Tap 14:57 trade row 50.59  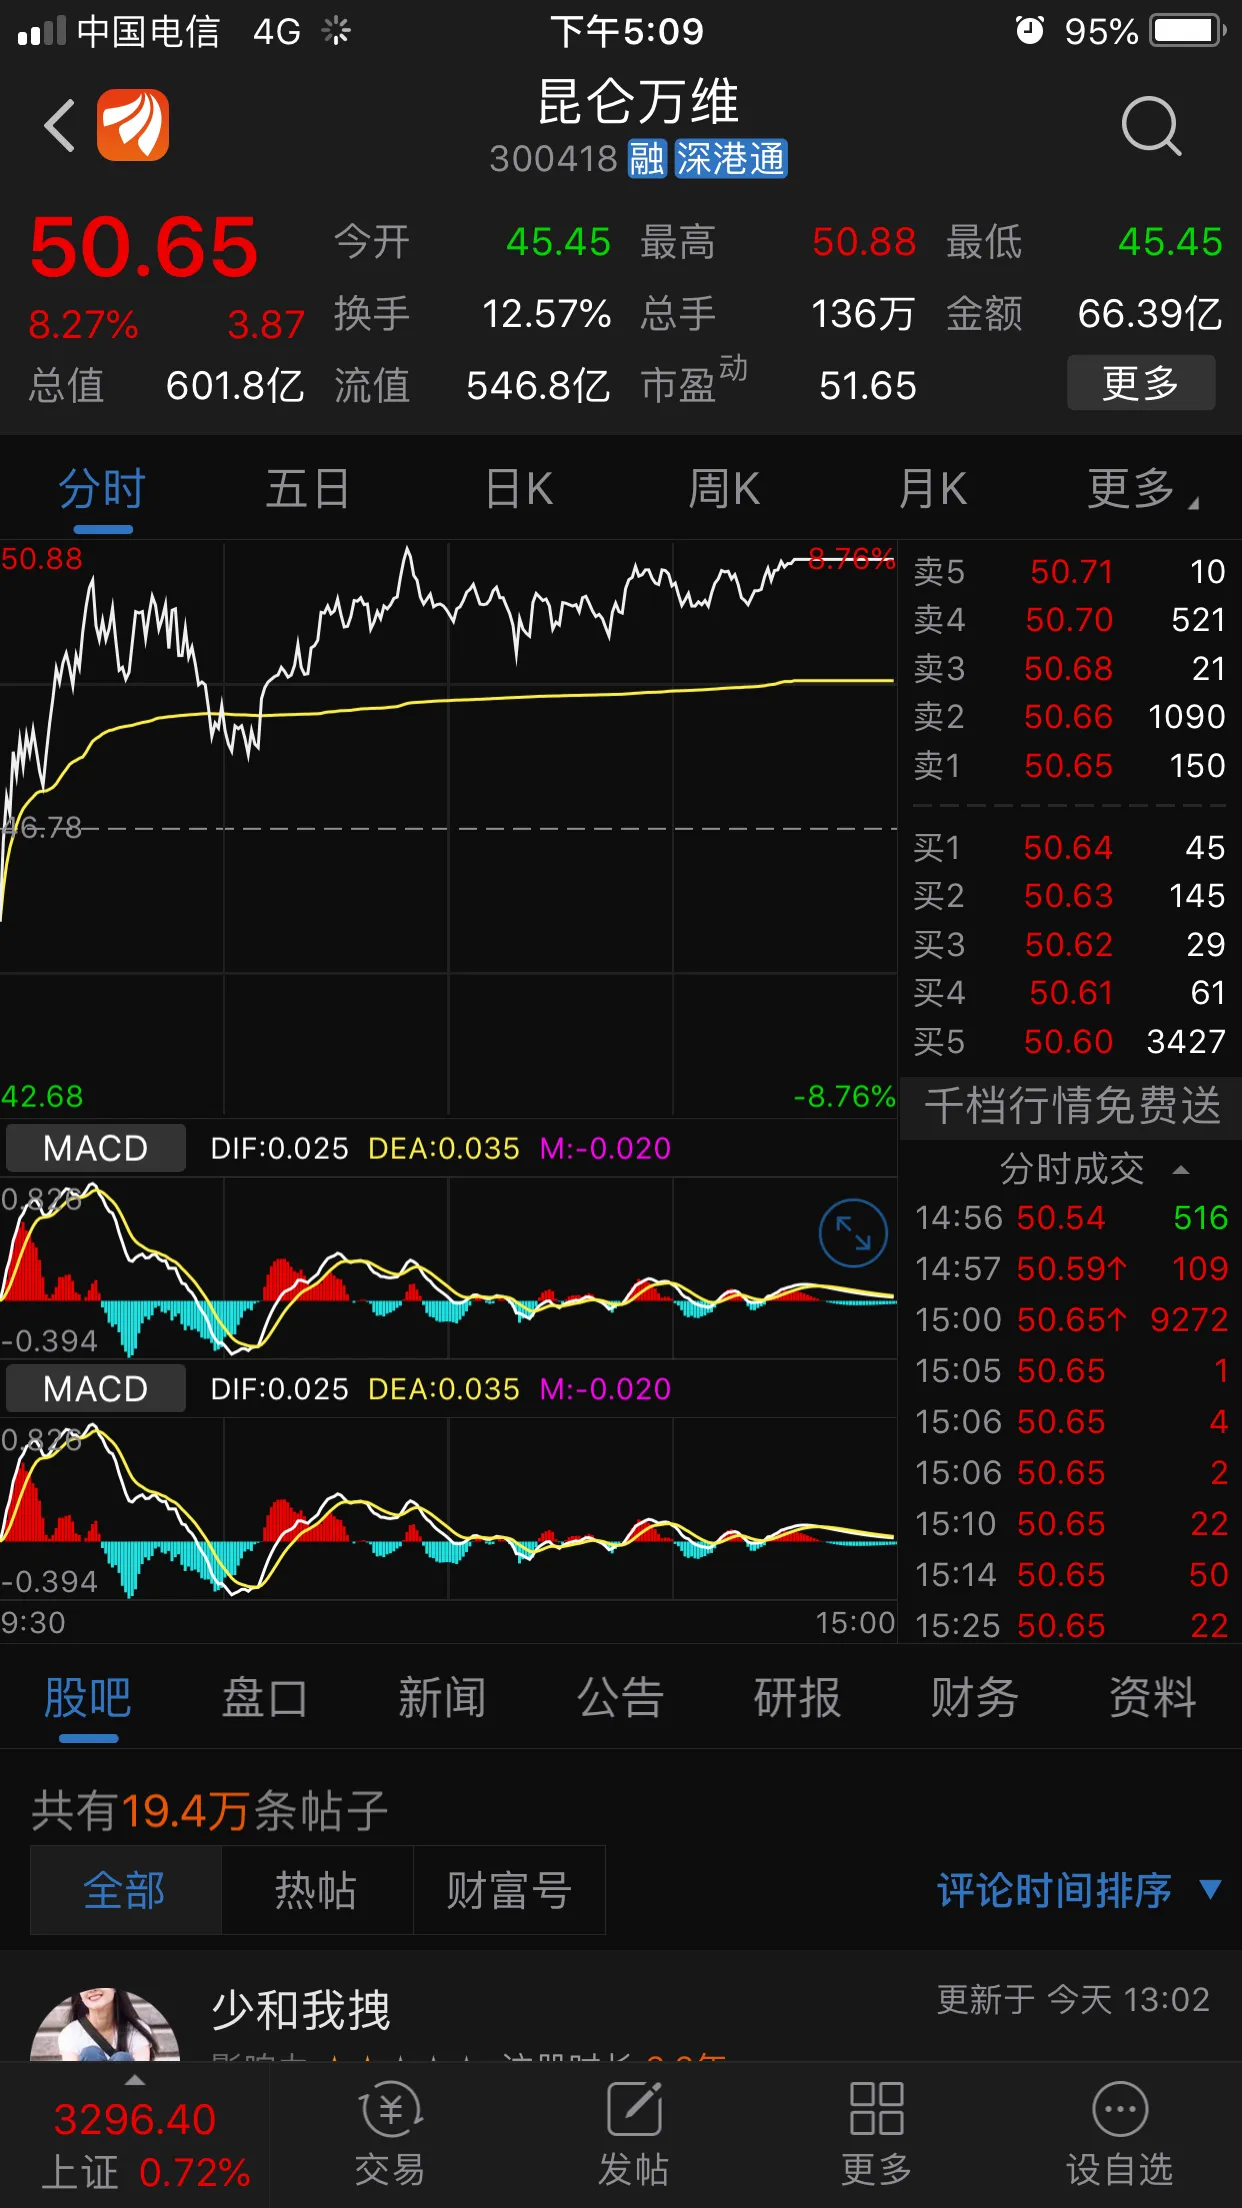(1071, 1269)
